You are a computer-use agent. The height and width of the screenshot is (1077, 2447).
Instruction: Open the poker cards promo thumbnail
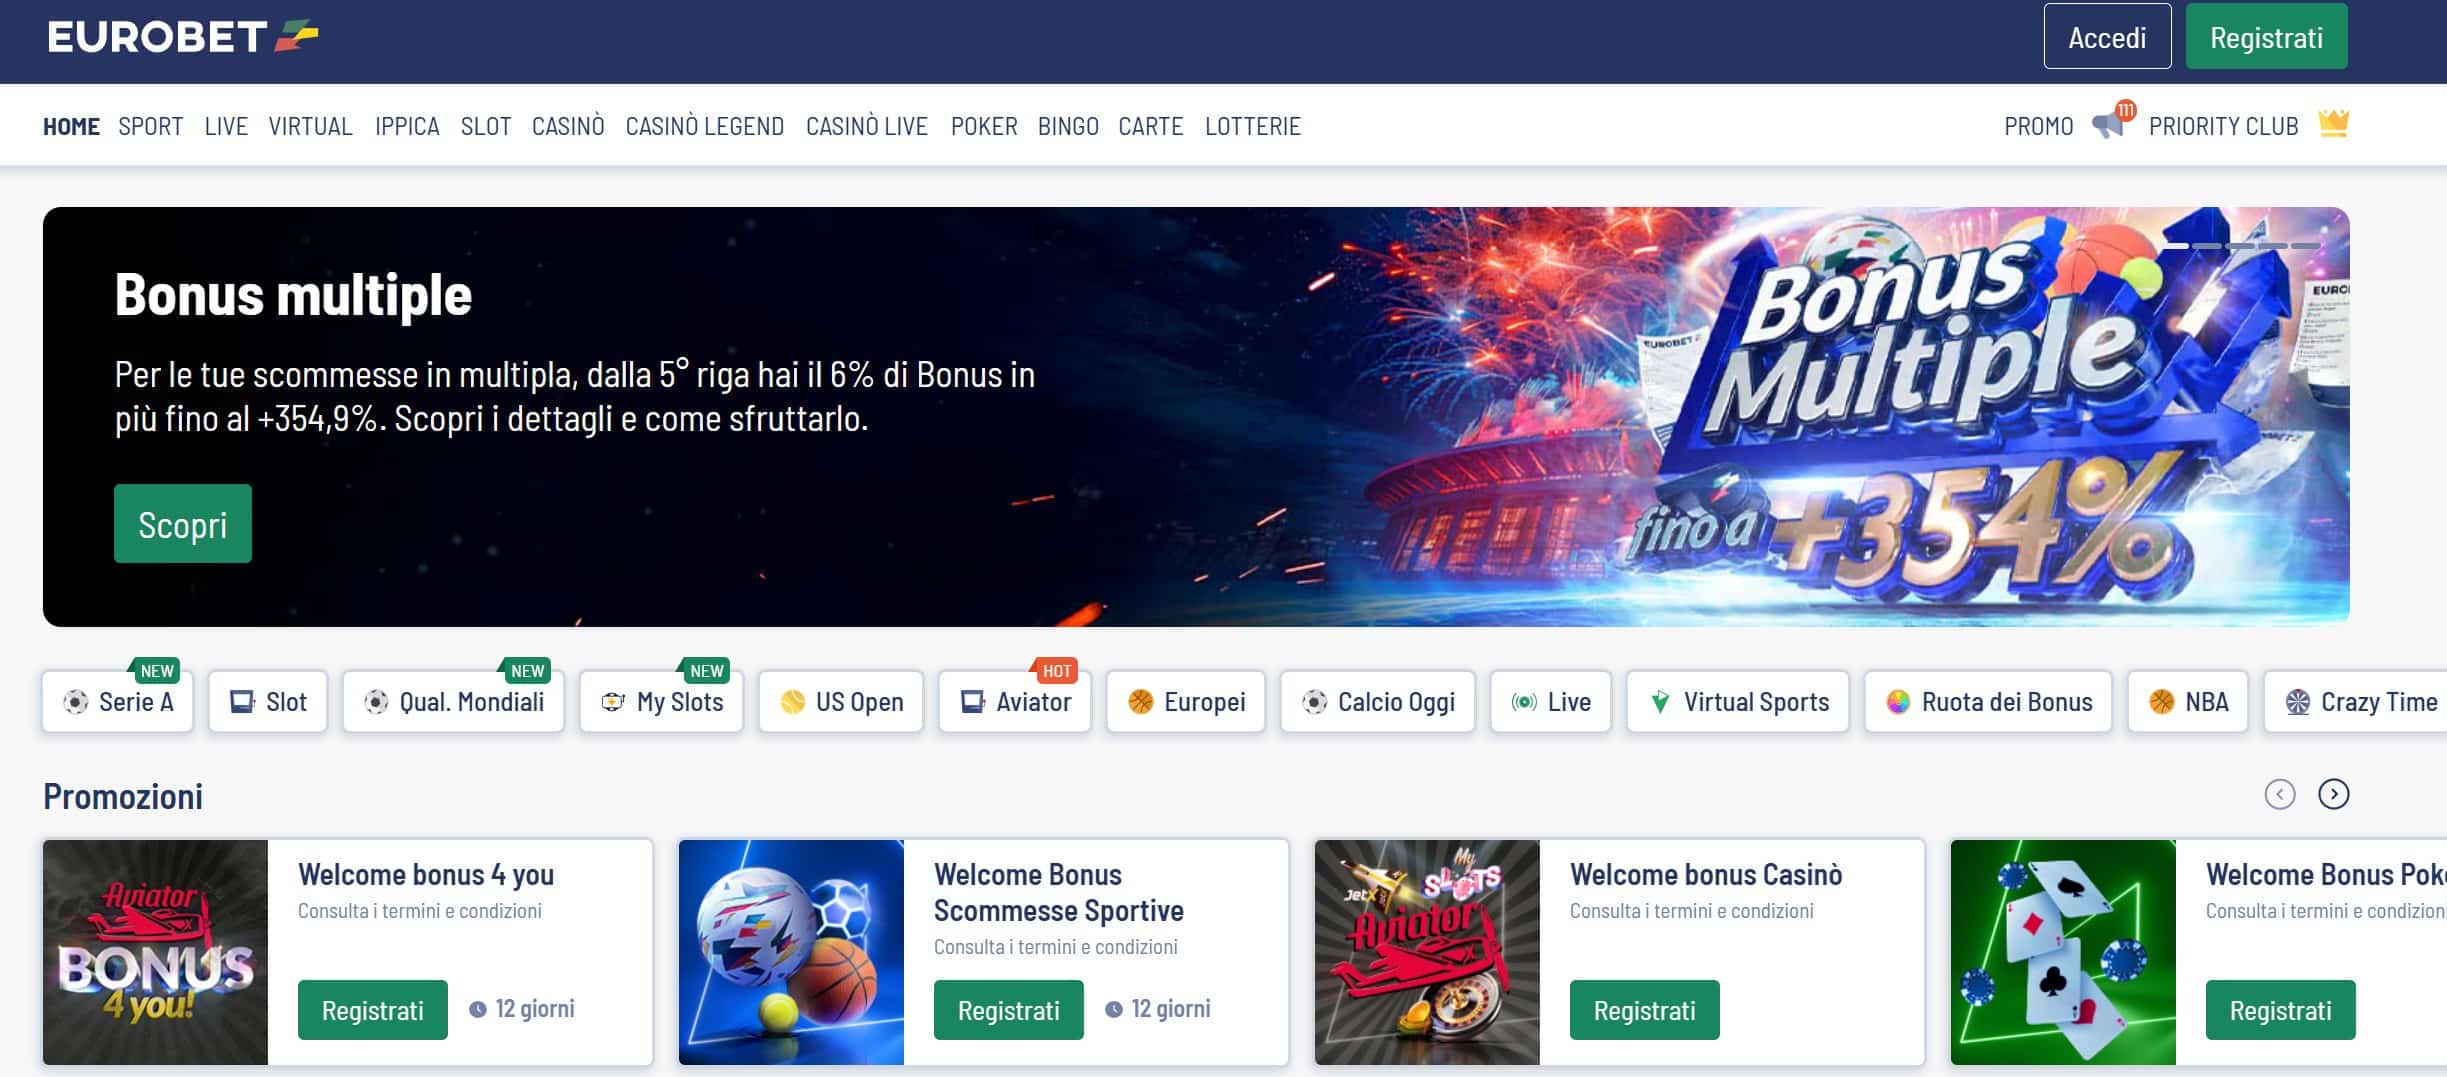point(2064,952)
